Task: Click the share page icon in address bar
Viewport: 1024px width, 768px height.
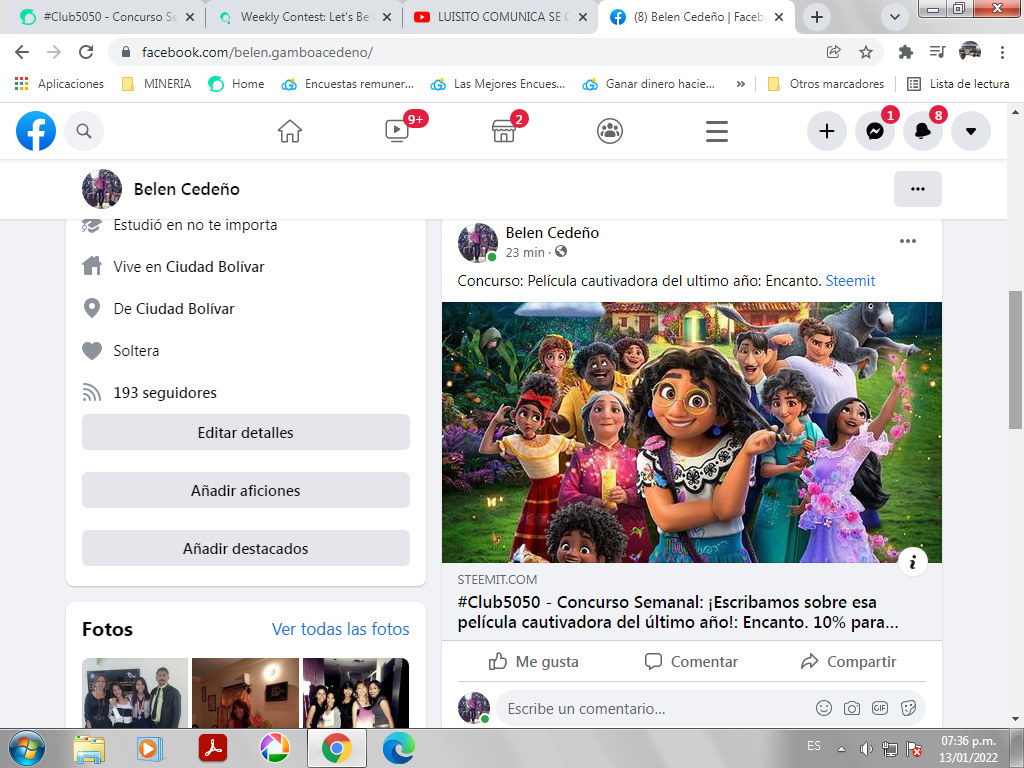Action: coord(833,52)
